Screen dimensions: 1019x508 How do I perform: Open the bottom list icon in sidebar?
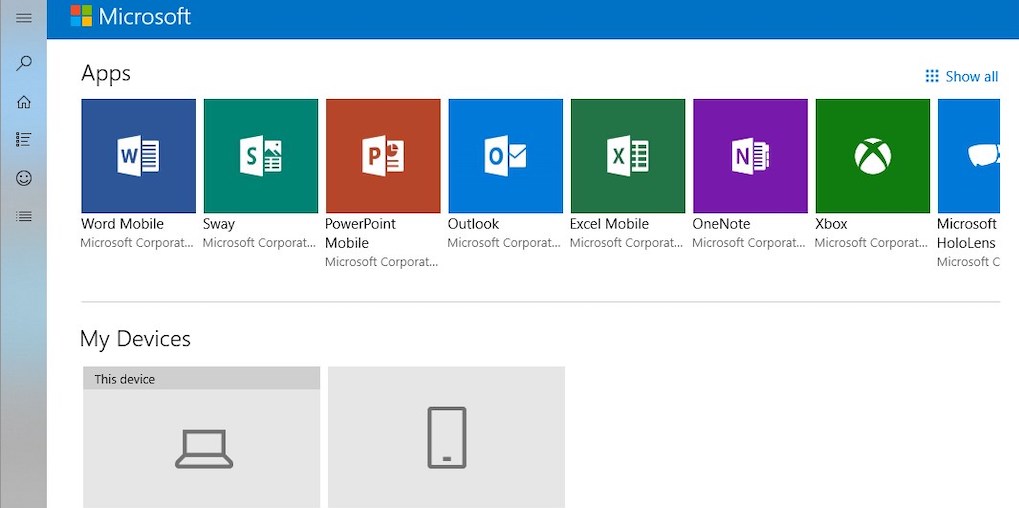coord(24,216)
